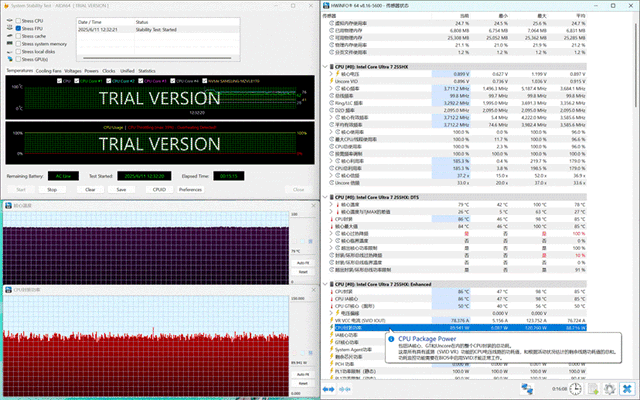The image size is (640, 400).
Task: Click the CPU chip icon beside Stress CPU
Action: coord(10,20)
